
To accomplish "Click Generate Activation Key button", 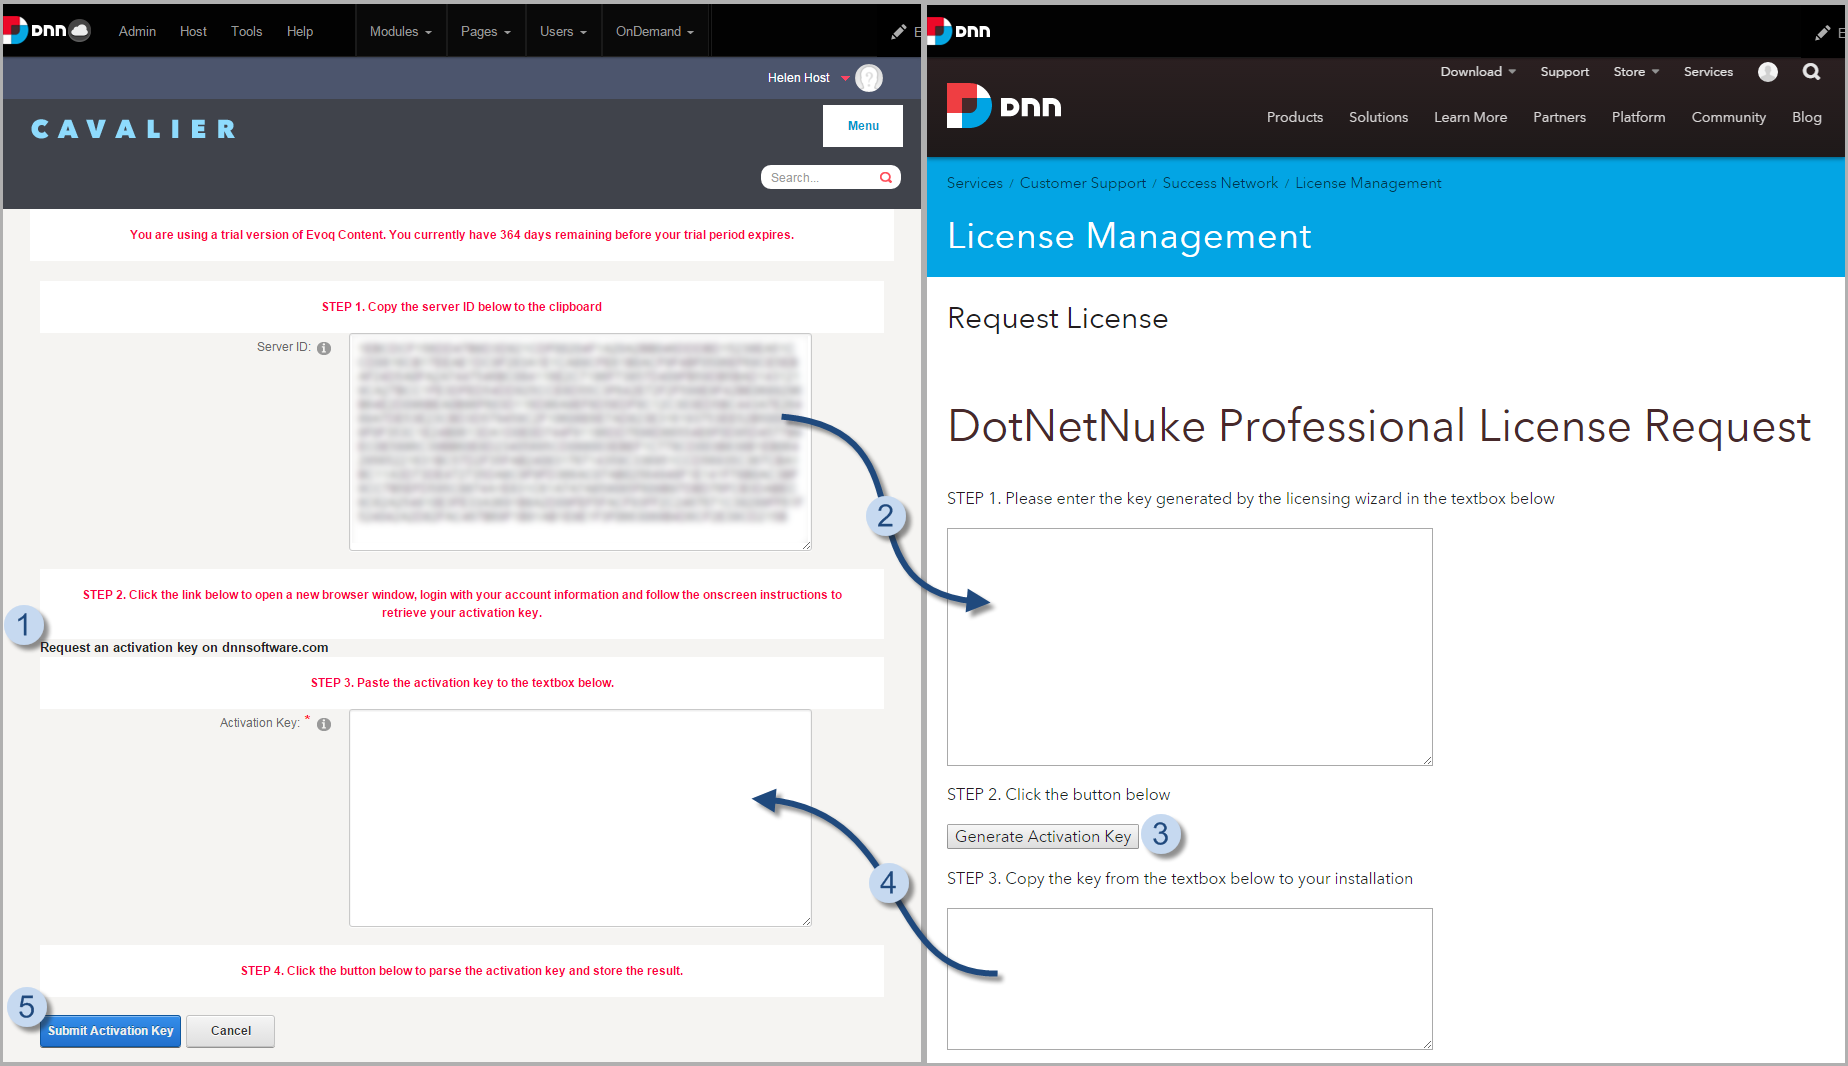I will [x=1043, y=837].
